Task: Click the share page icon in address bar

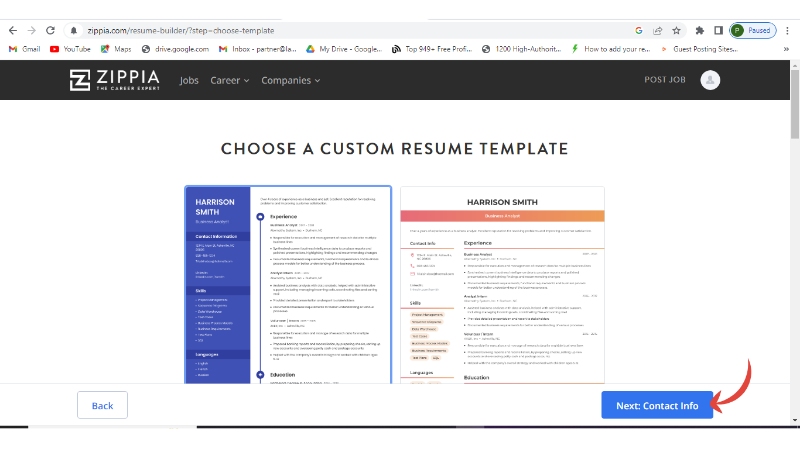Action: tap(658, 30)
